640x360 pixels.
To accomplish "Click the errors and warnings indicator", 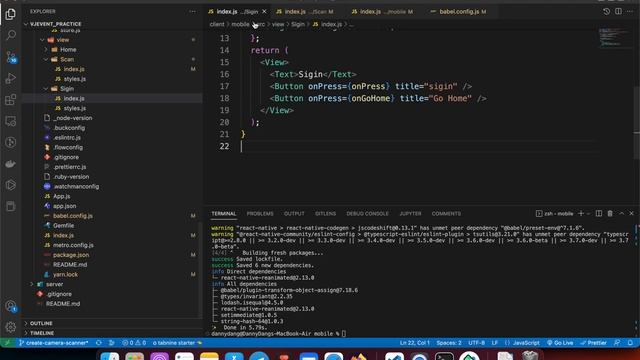I will point(134,343).
